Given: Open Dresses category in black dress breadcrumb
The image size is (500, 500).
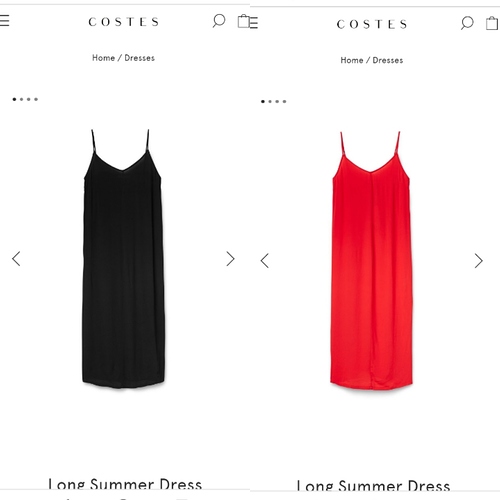Looking at the screenshot, I should tap(139, 58).
